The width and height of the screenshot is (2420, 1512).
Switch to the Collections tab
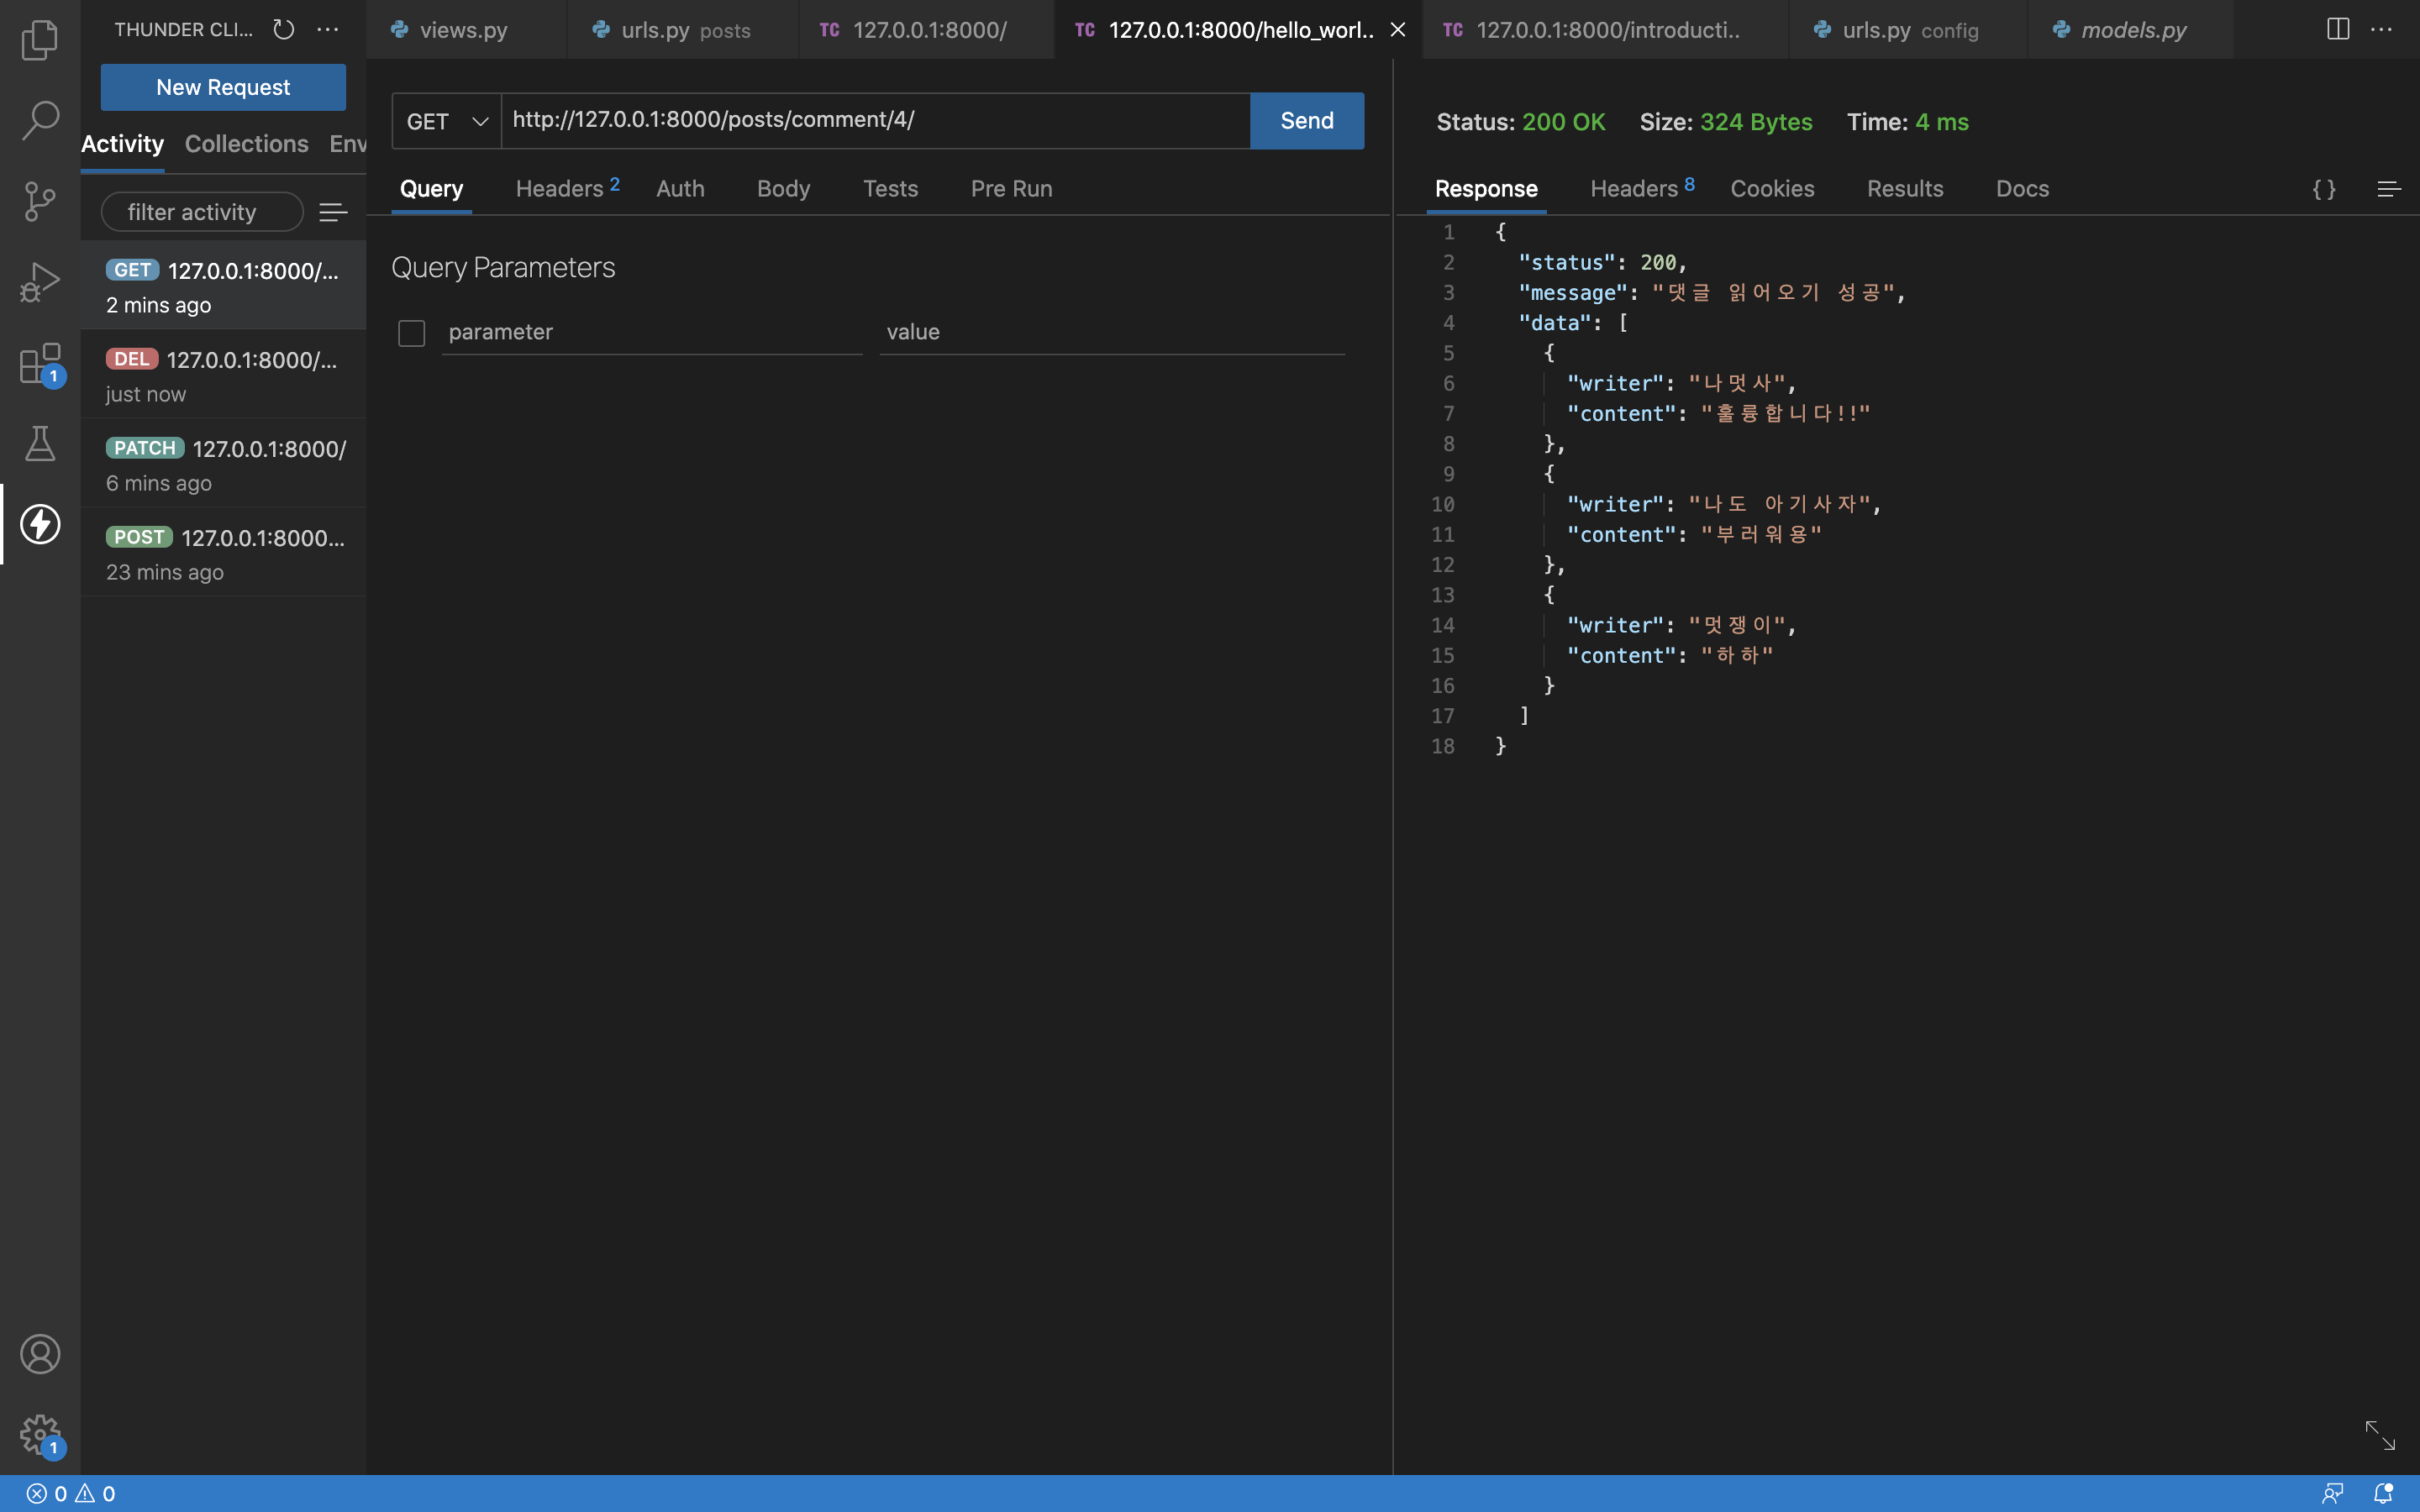coord(247,144)
